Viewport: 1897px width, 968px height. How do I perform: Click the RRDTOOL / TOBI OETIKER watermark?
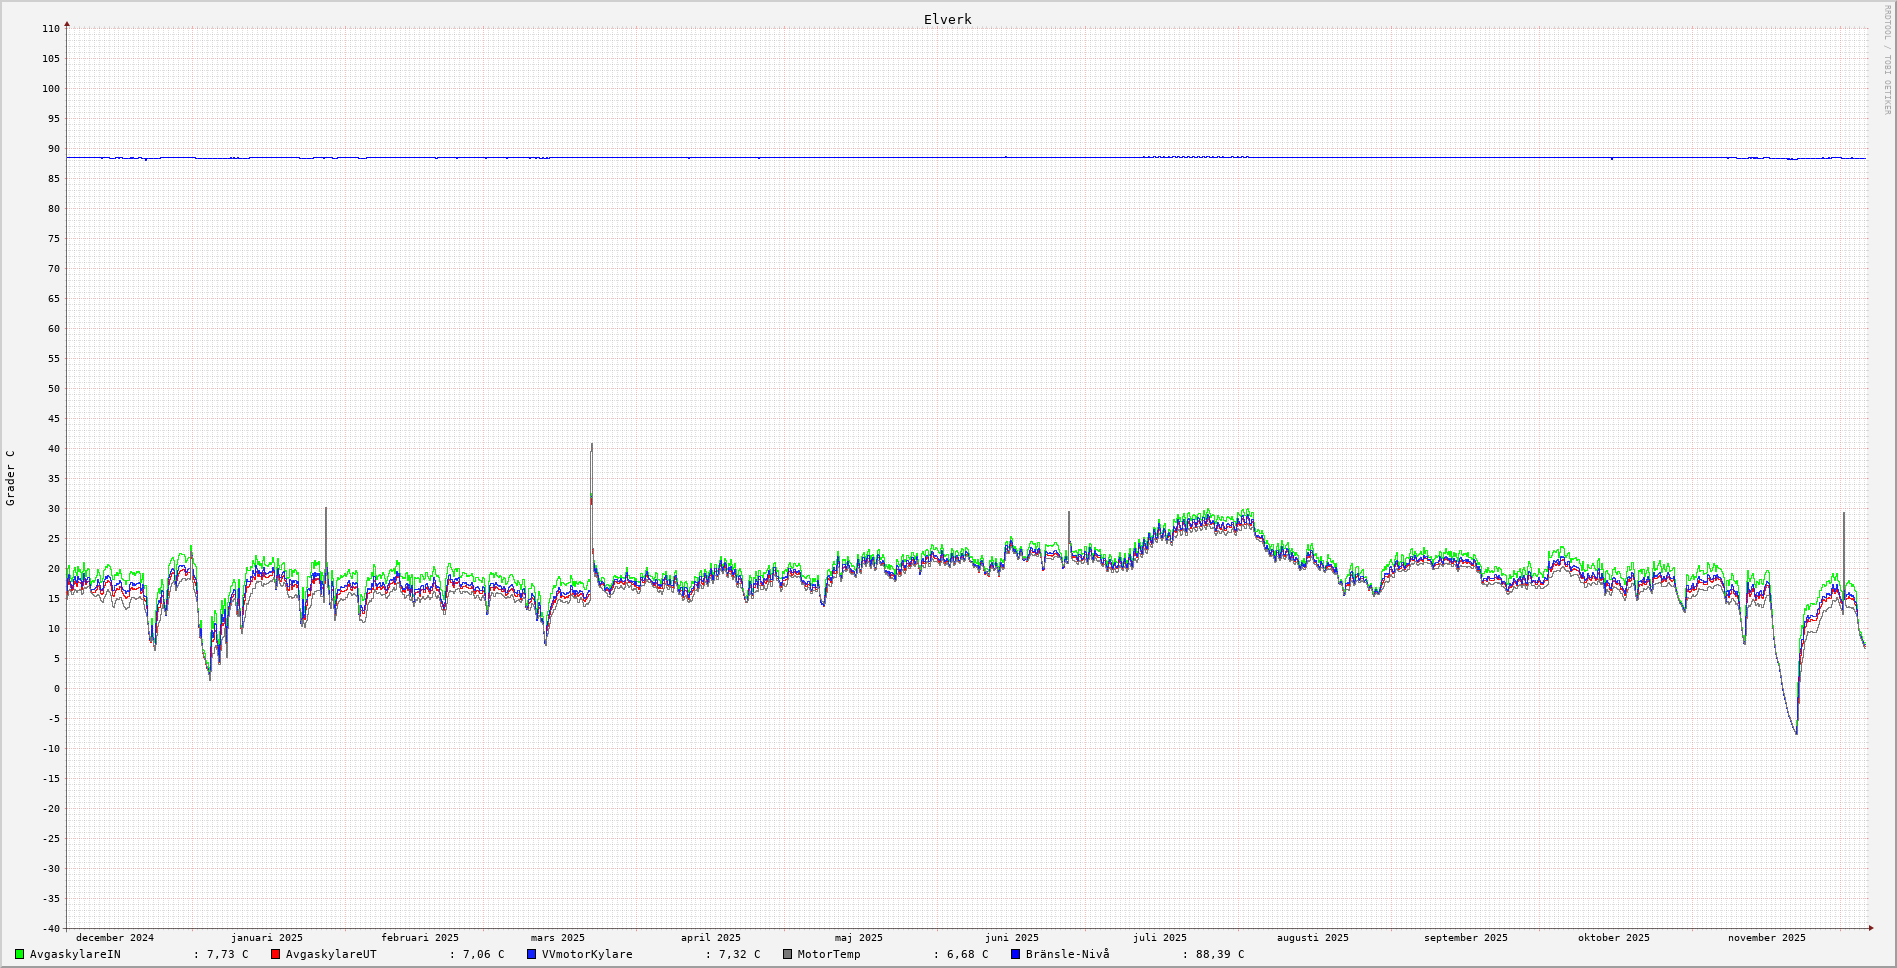[x=1887, y=60]
